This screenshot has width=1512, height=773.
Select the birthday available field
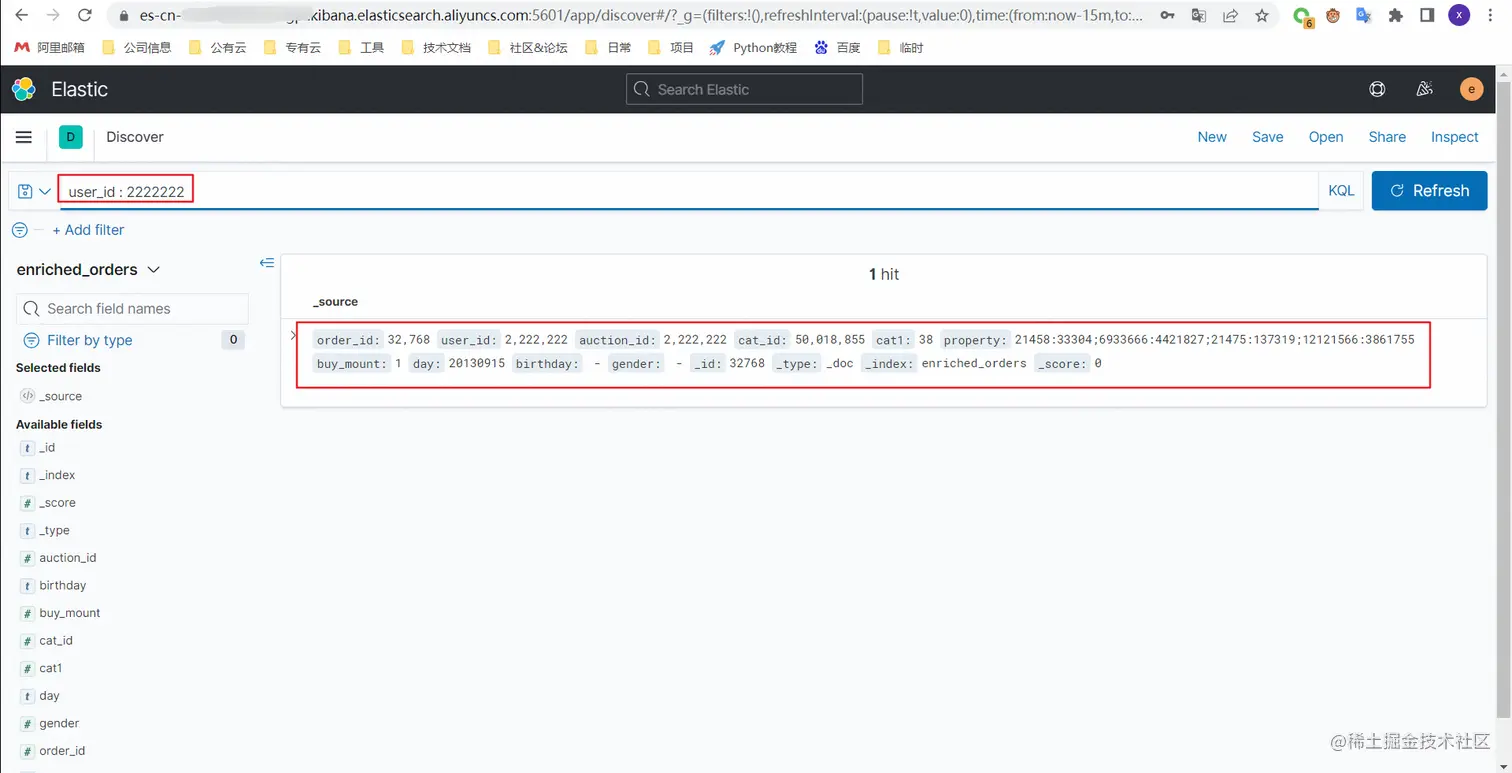pos(62,585)
